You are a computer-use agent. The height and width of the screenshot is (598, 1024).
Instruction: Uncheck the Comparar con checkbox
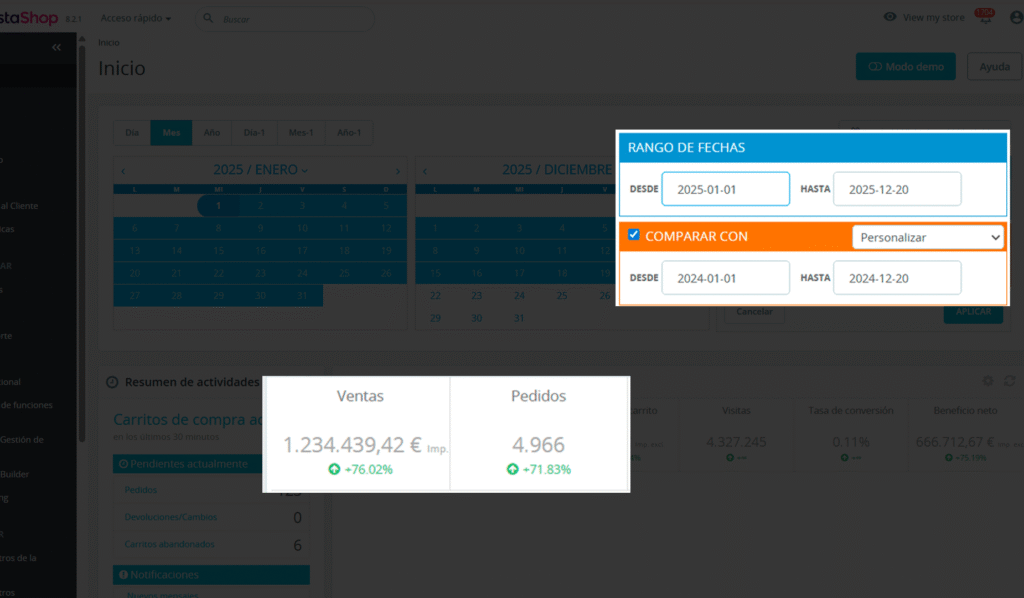[x=634, y=236]
